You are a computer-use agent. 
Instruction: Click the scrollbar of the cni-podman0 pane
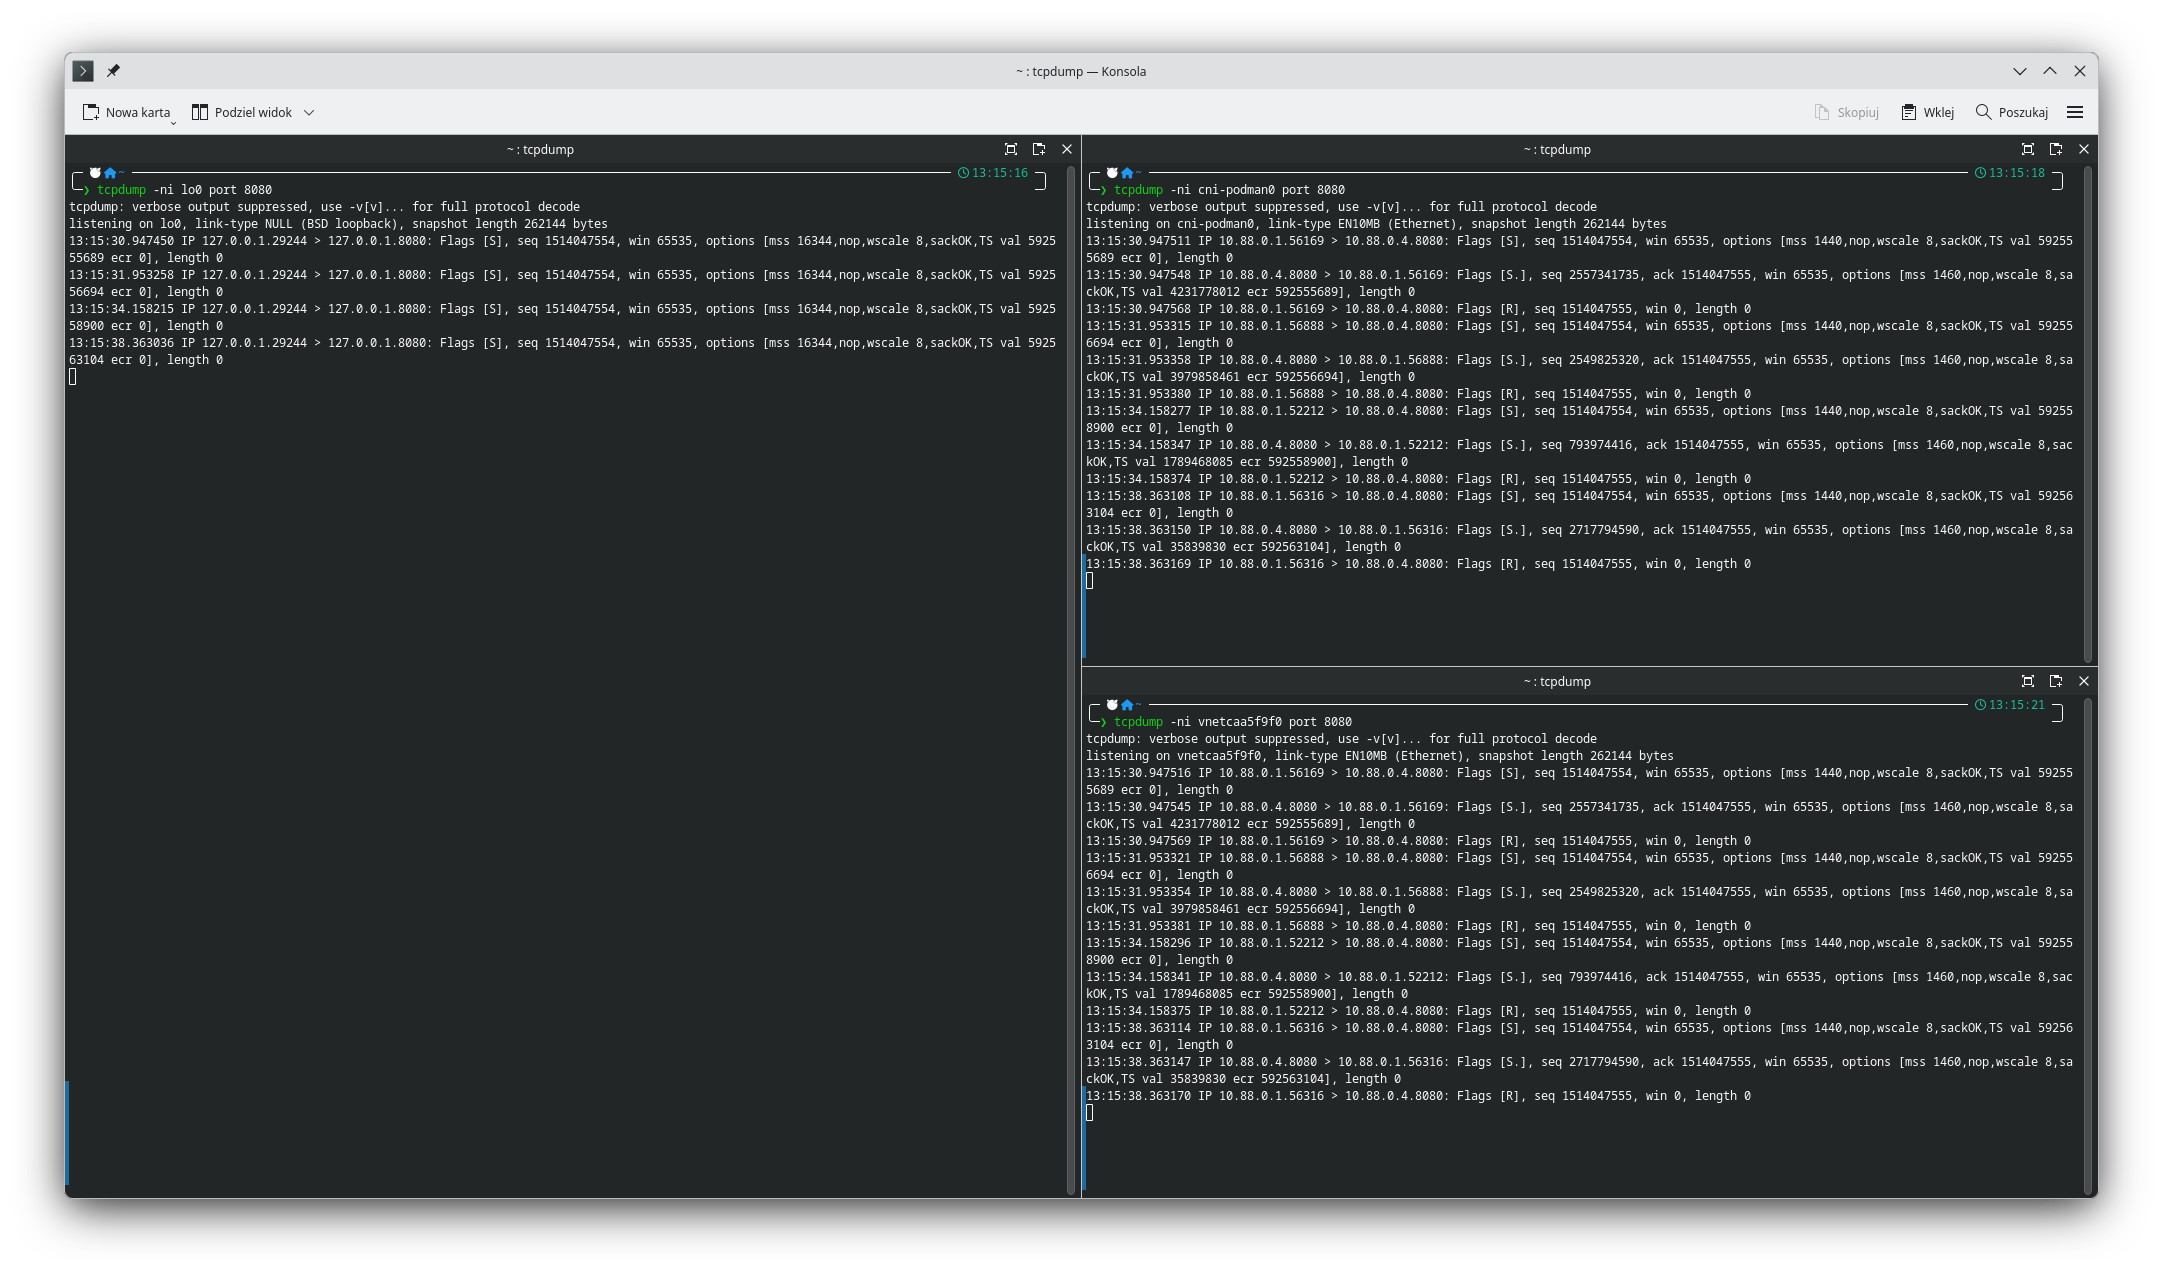2088,414
